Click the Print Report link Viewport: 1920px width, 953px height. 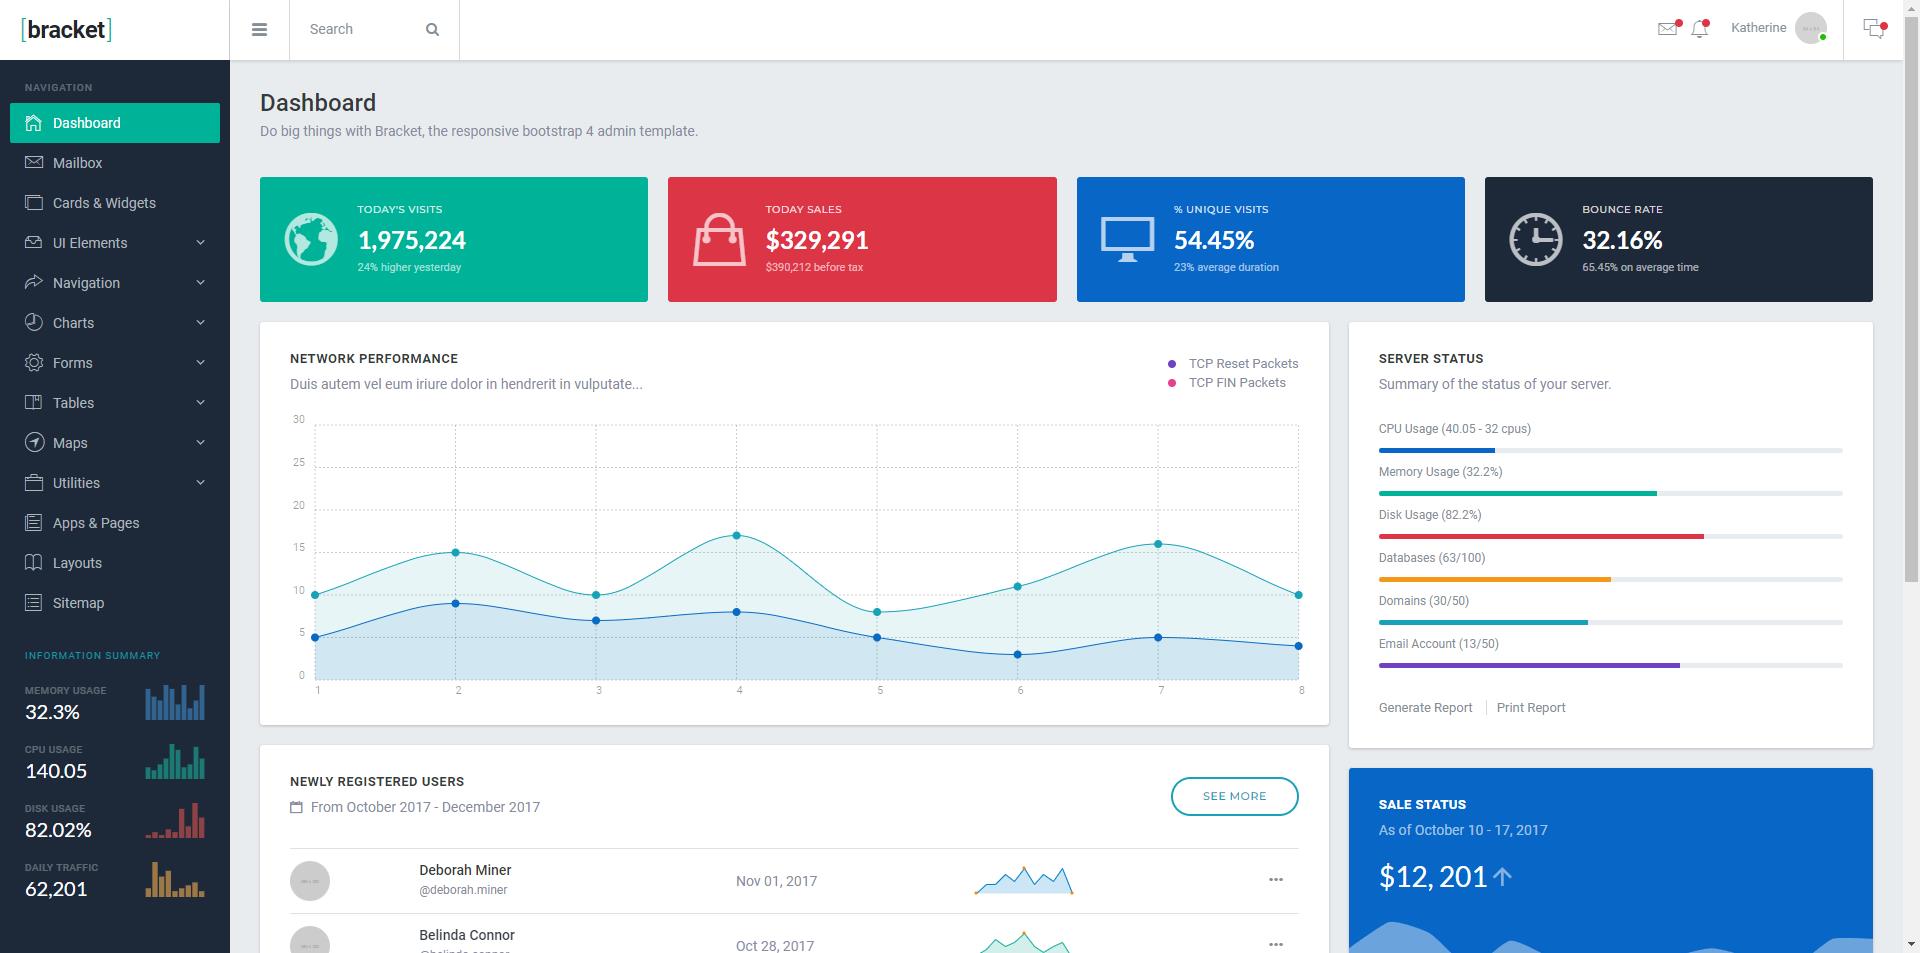click(x=1530, y=708)
